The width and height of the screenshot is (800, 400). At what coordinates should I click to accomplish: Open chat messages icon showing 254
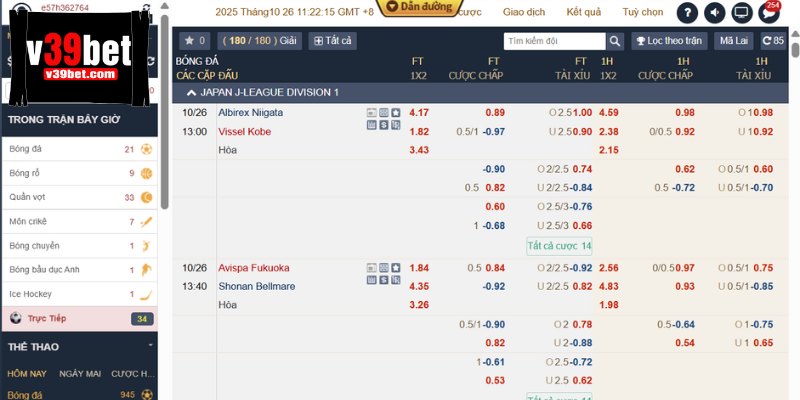click(x=769, y=13)
